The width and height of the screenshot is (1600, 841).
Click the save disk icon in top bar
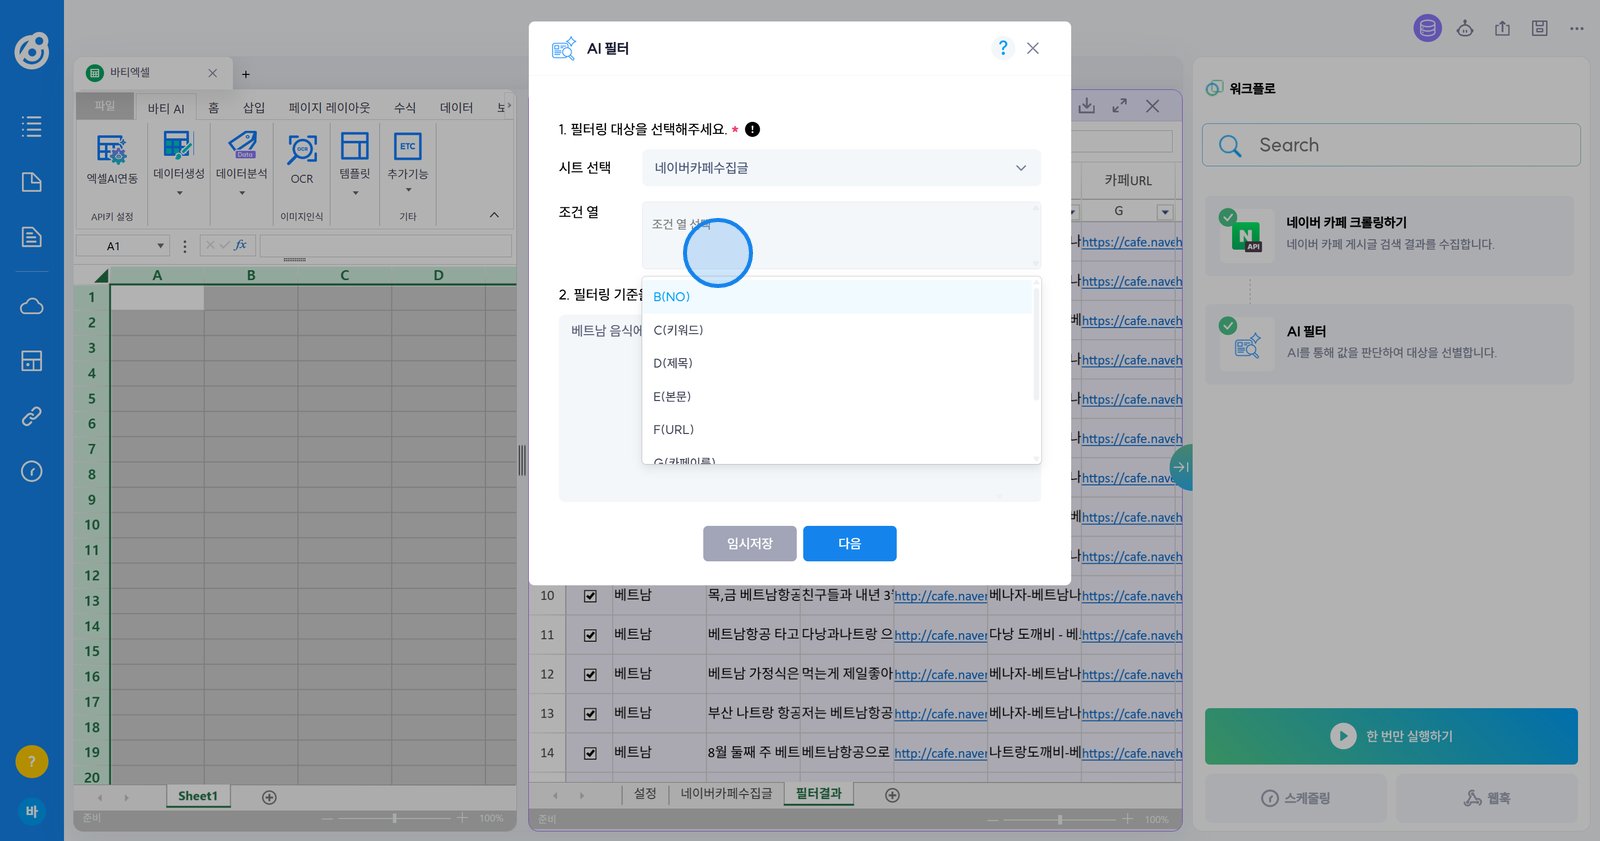point(1540,28)
